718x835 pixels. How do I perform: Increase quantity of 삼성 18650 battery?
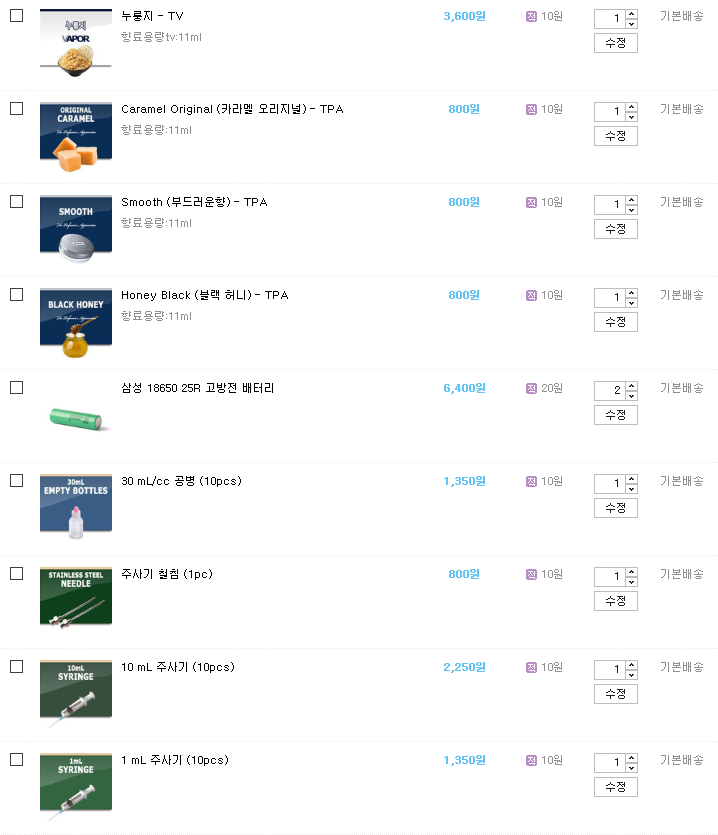tap(631, 385)
